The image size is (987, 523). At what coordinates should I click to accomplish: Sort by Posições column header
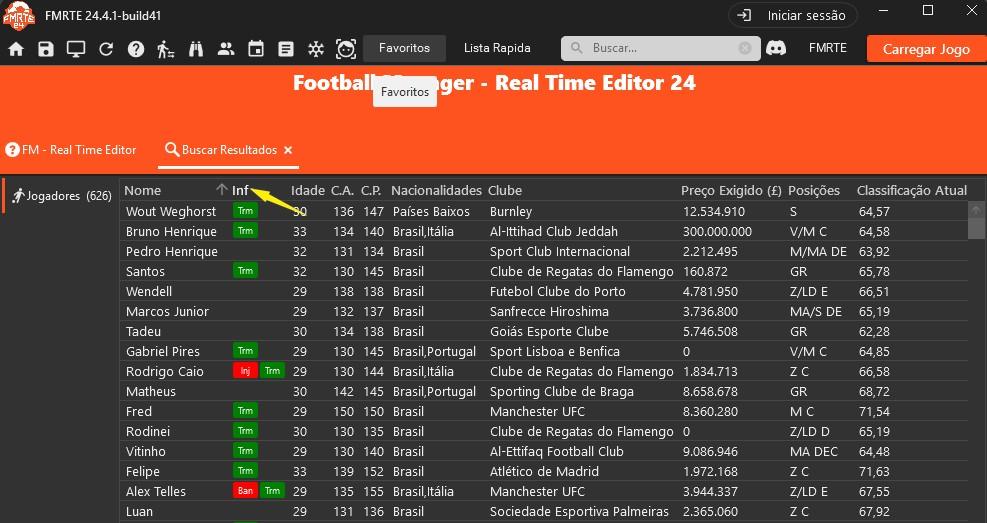click(x=814, y=190)
